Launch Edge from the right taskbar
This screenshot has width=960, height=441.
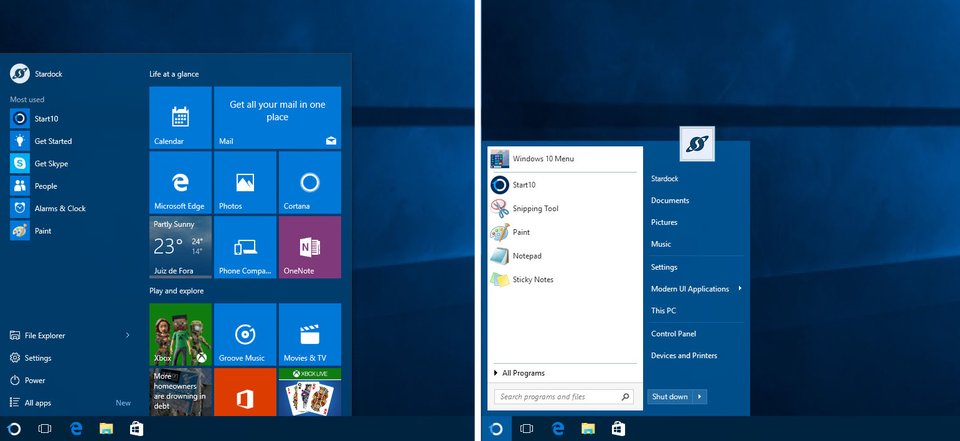tap(558, 429)
